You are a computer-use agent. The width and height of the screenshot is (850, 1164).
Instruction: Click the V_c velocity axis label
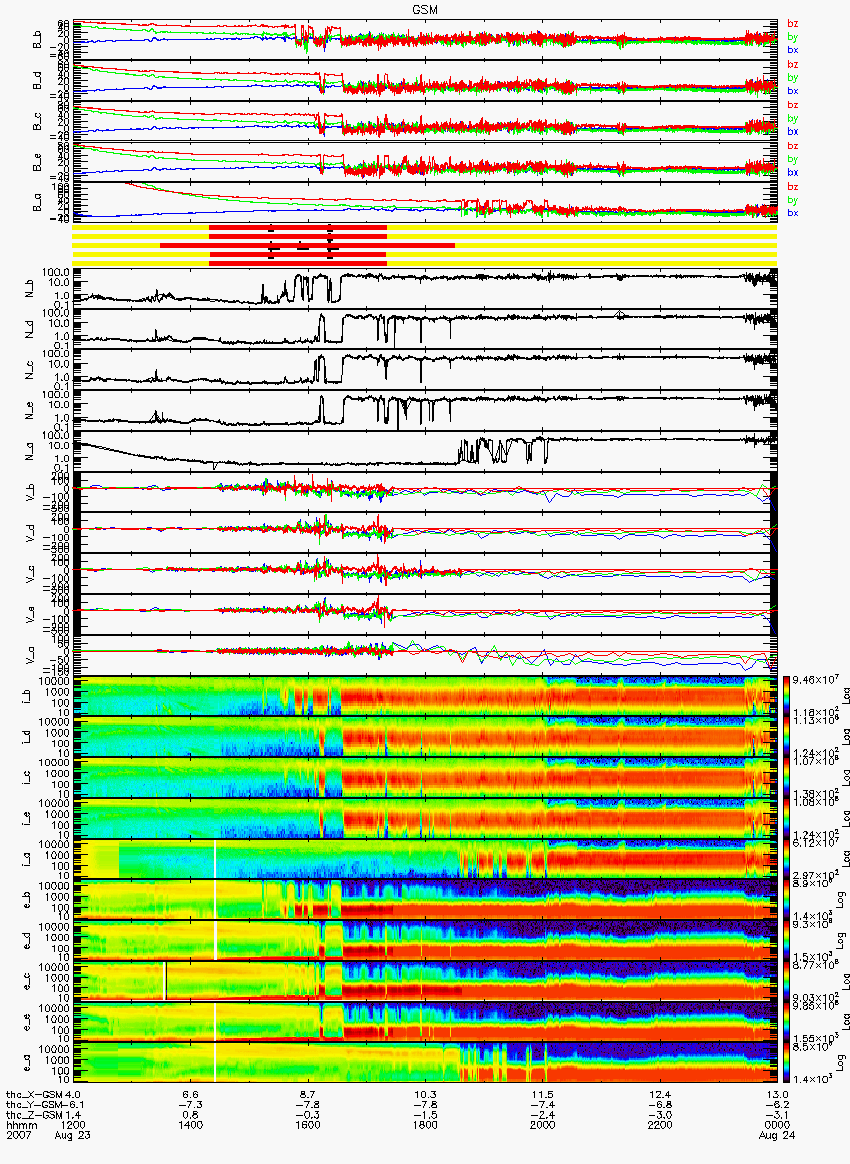tap(30, 573)
